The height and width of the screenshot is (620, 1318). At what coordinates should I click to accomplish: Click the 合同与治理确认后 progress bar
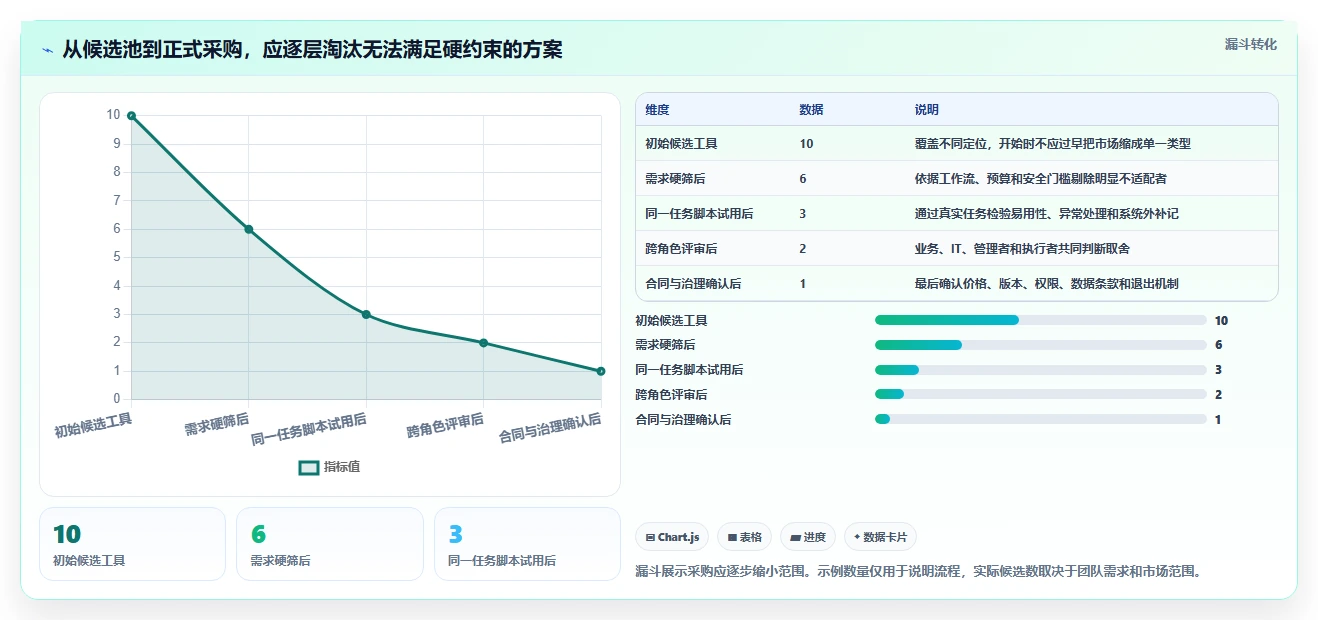point(1040,420)
